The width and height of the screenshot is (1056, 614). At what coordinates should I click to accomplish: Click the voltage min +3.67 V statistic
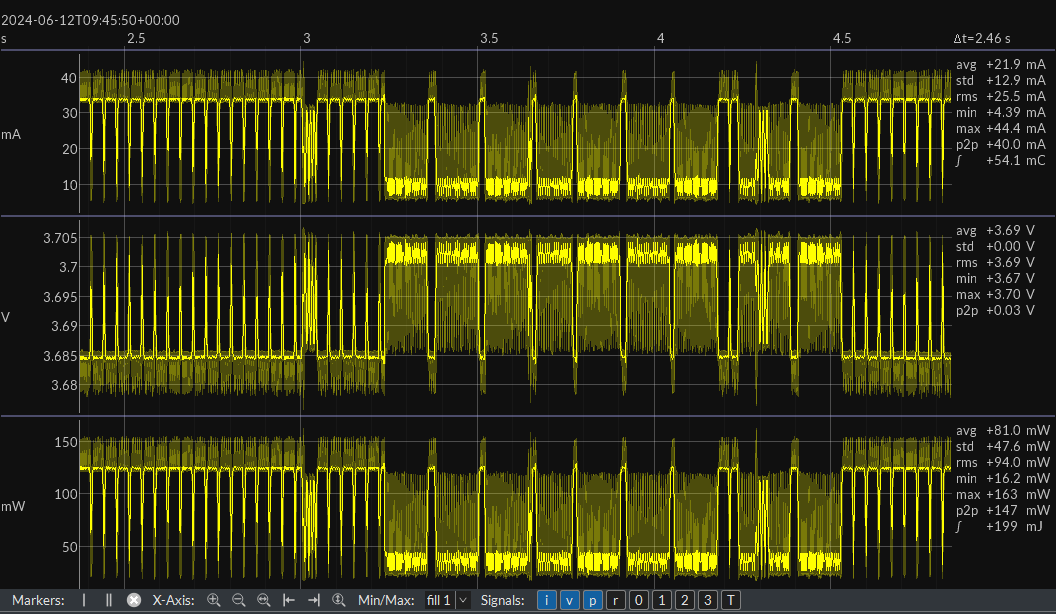coord(995,278)
